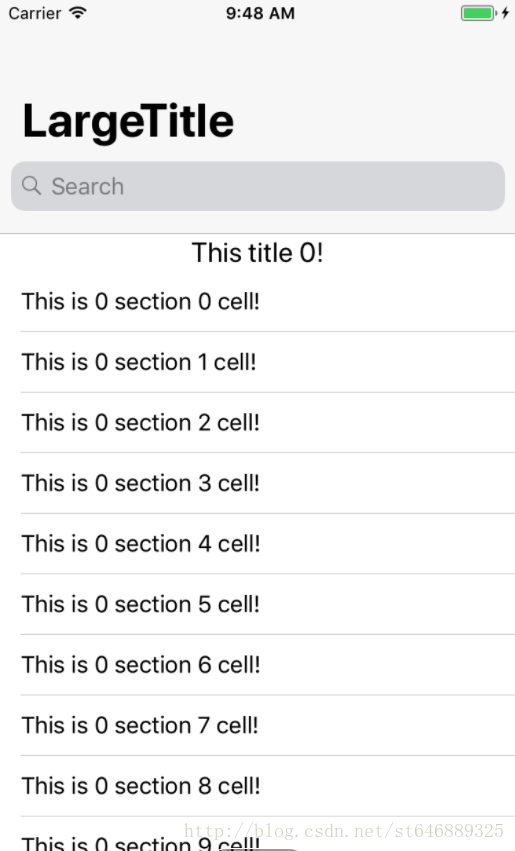Focus the Search text field
Image resolution: width=515 pixels, height=851 pixels.
[258, 186]
